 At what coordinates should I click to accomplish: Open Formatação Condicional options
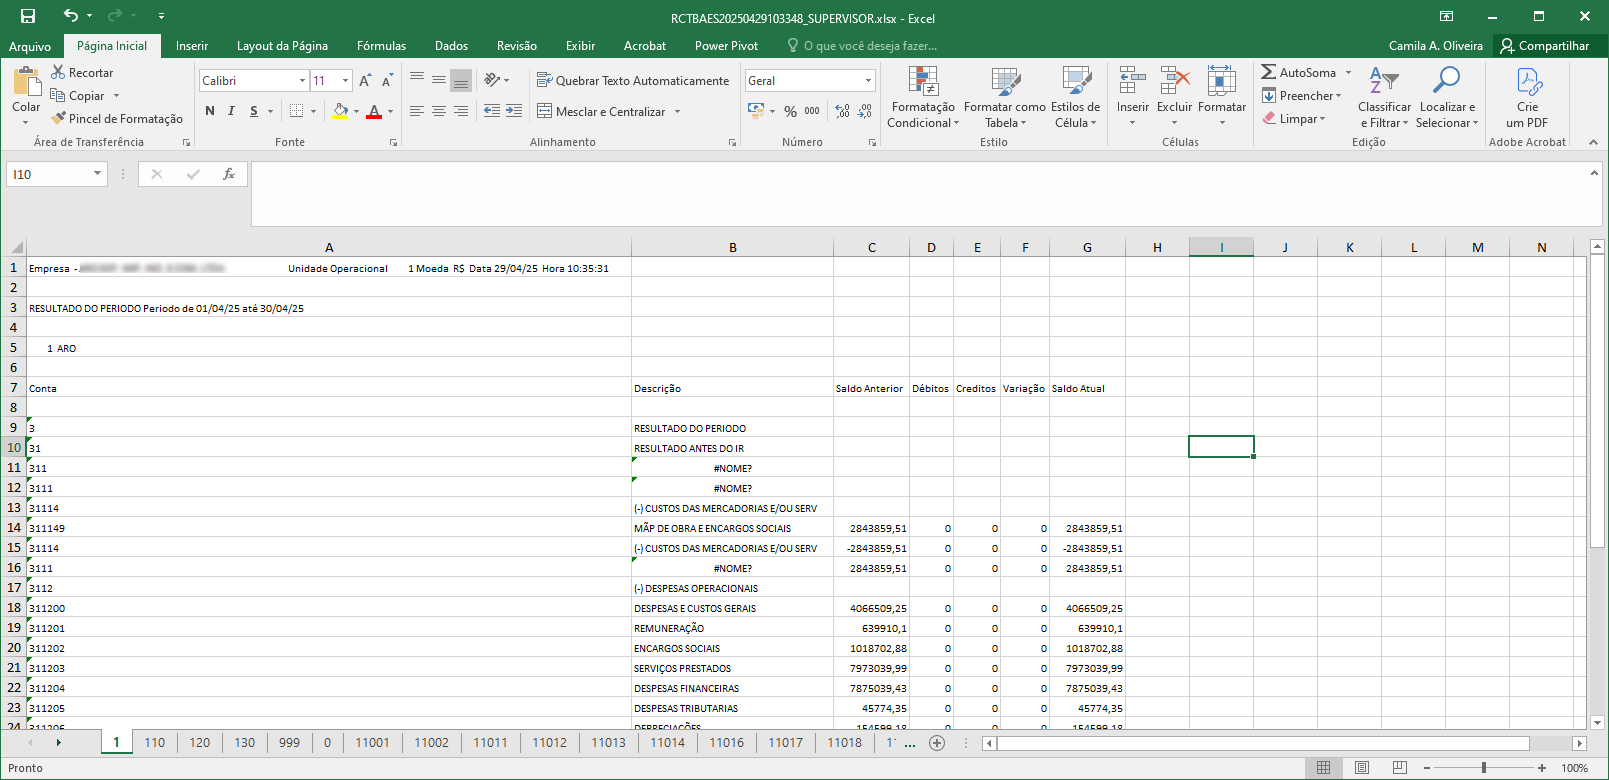[923, 97]
